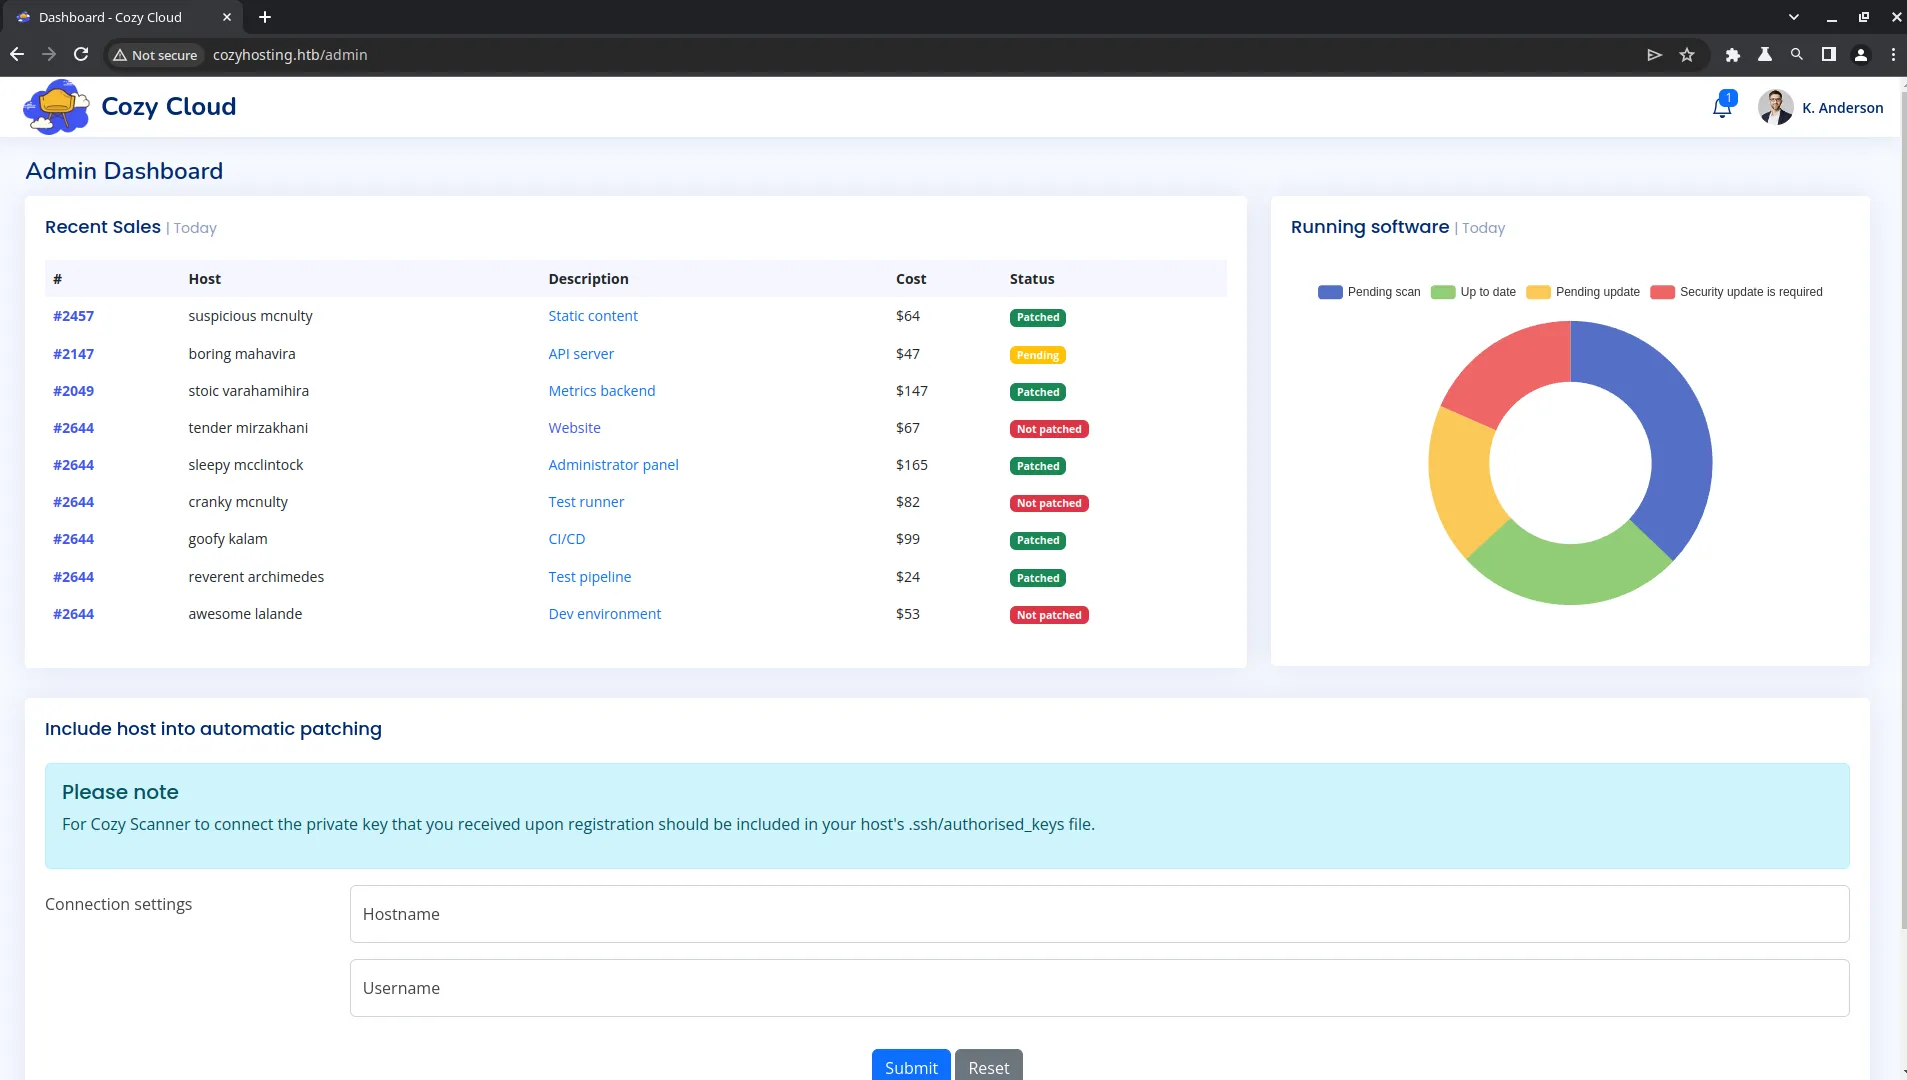1907x1080 pixels.
Task: Open a new browser tab
Action: (x=265, y=17)
